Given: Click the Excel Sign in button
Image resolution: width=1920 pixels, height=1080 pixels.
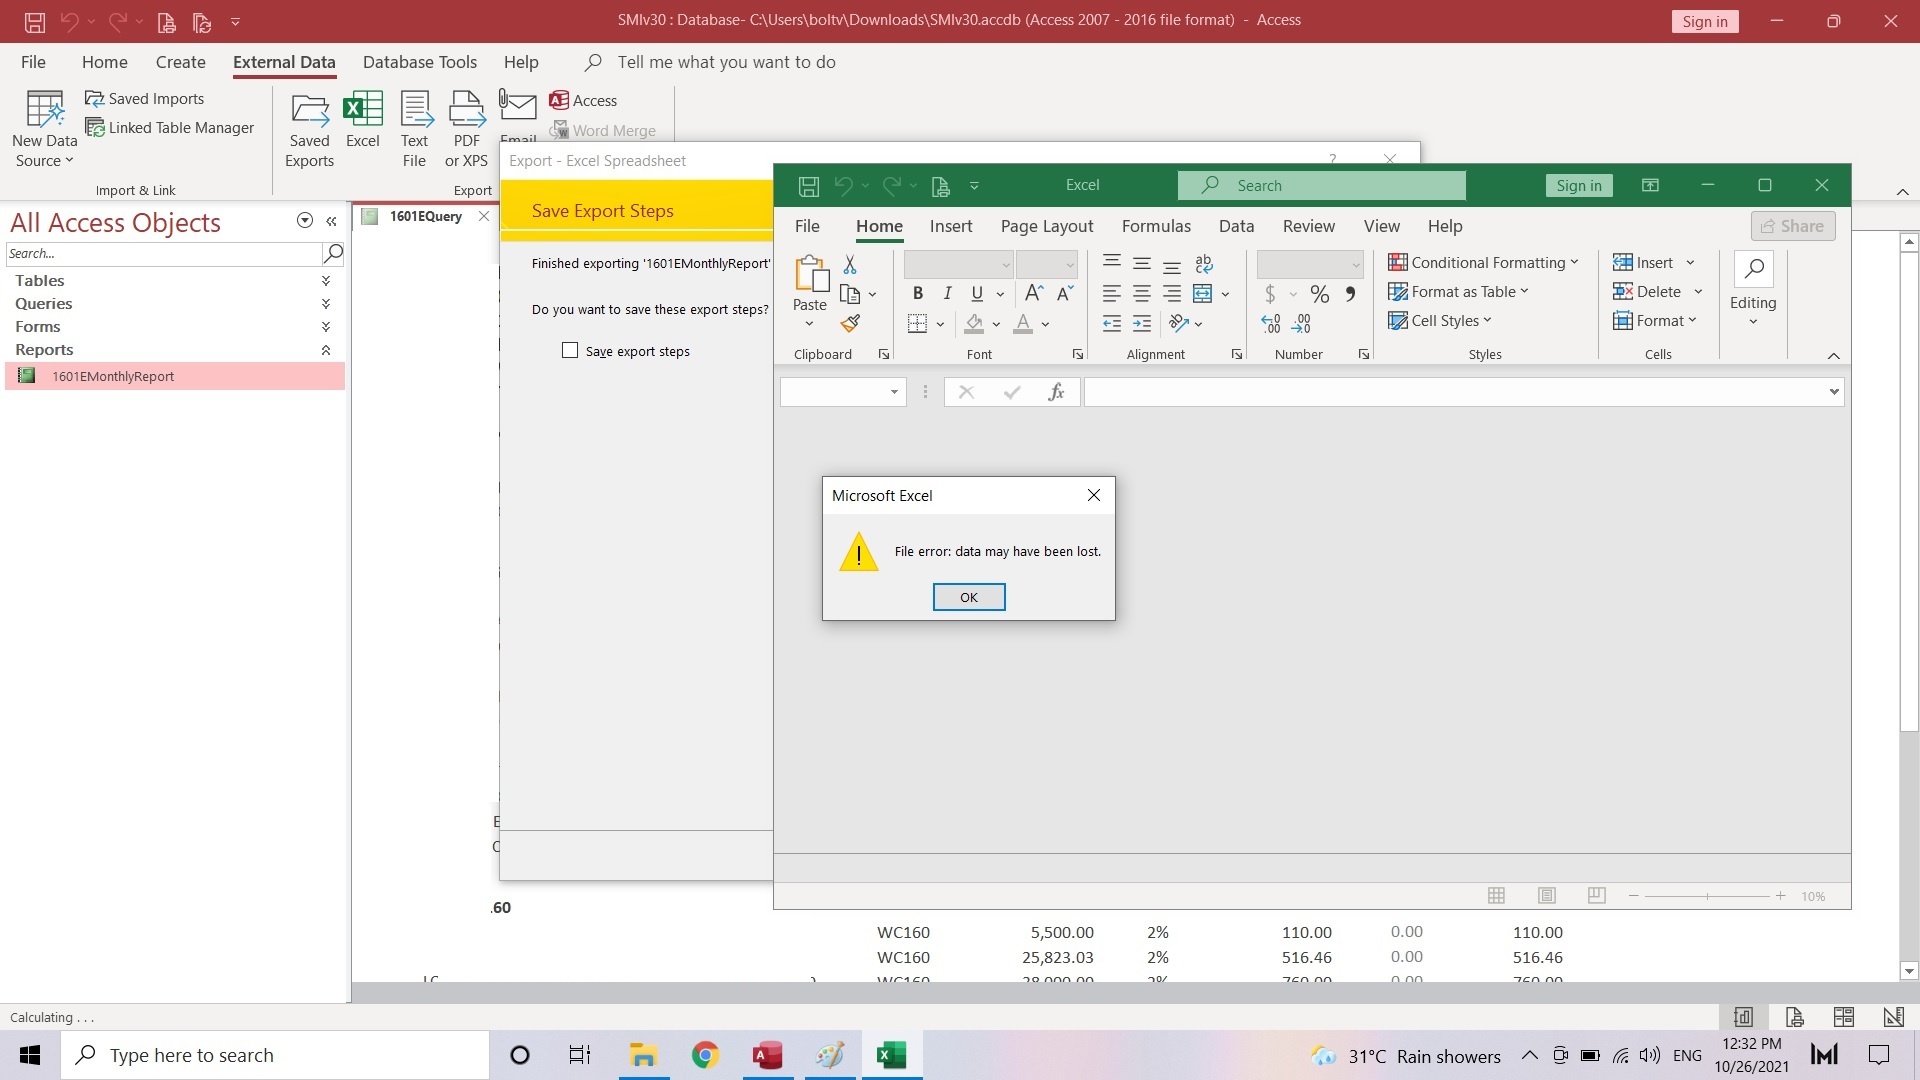Looking at the screenshot, I should point(1578,185).
